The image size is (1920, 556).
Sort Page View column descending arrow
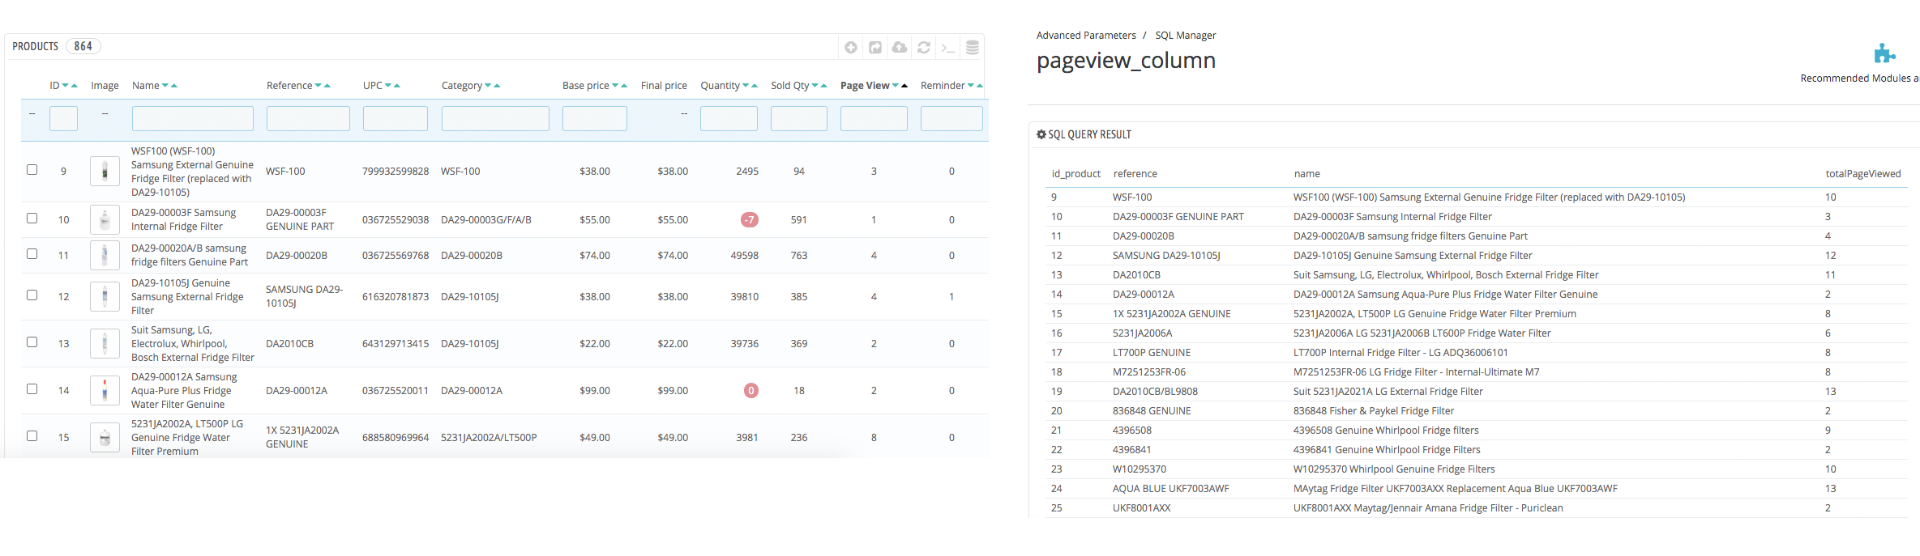click(896, 86)
